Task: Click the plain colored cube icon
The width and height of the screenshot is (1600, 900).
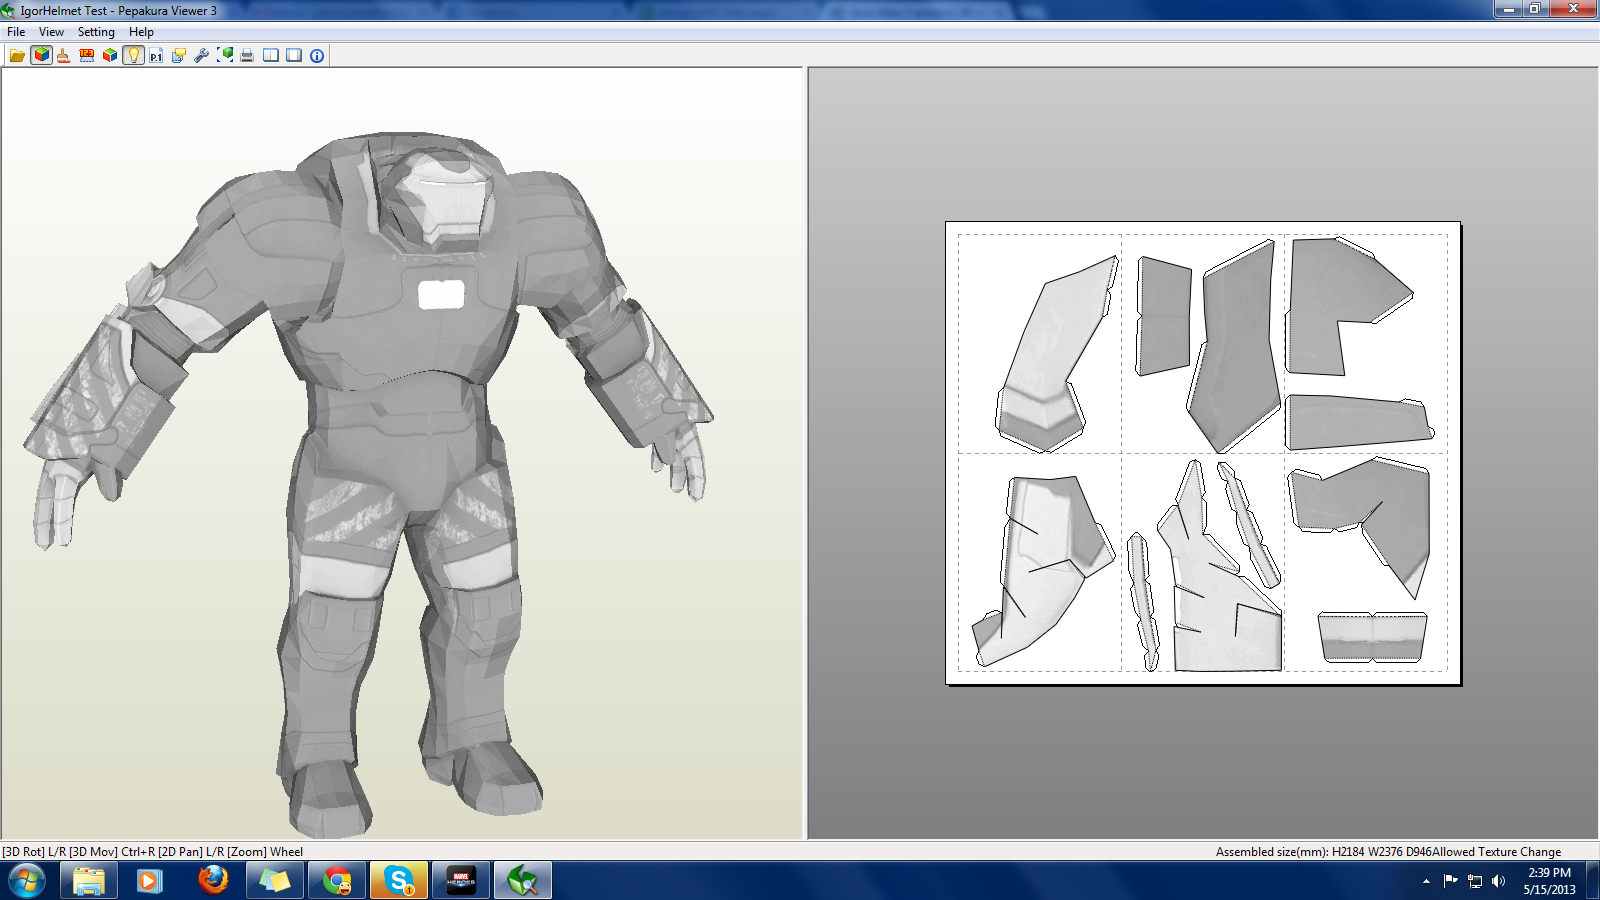Action: (110, 55)
